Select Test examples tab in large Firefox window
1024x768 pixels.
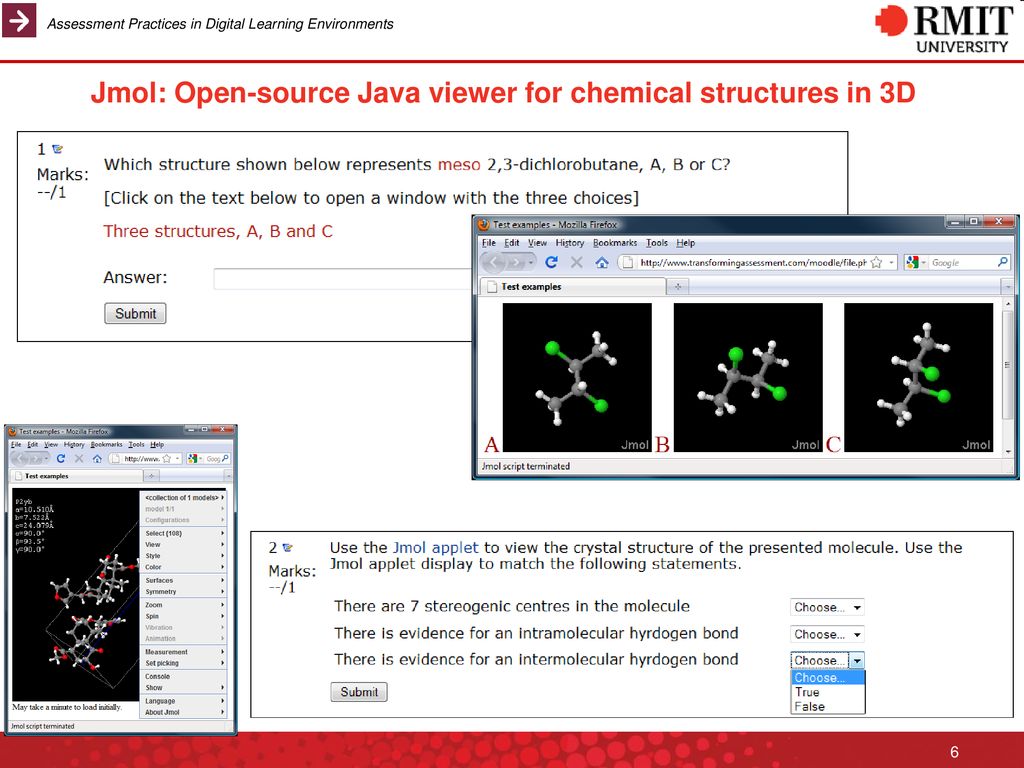click(573, 286)
